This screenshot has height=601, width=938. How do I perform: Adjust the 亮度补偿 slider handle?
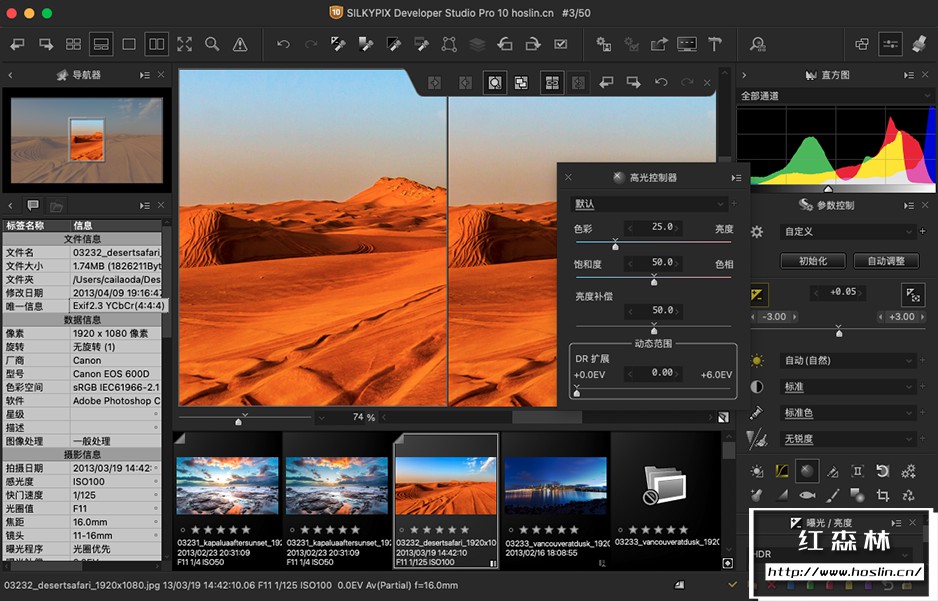click(x=654, y=329)
